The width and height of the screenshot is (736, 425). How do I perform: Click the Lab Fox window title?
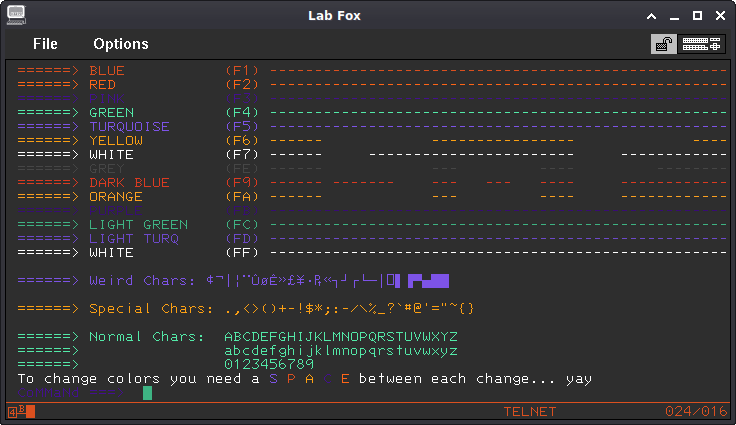(x=334, y=15)
